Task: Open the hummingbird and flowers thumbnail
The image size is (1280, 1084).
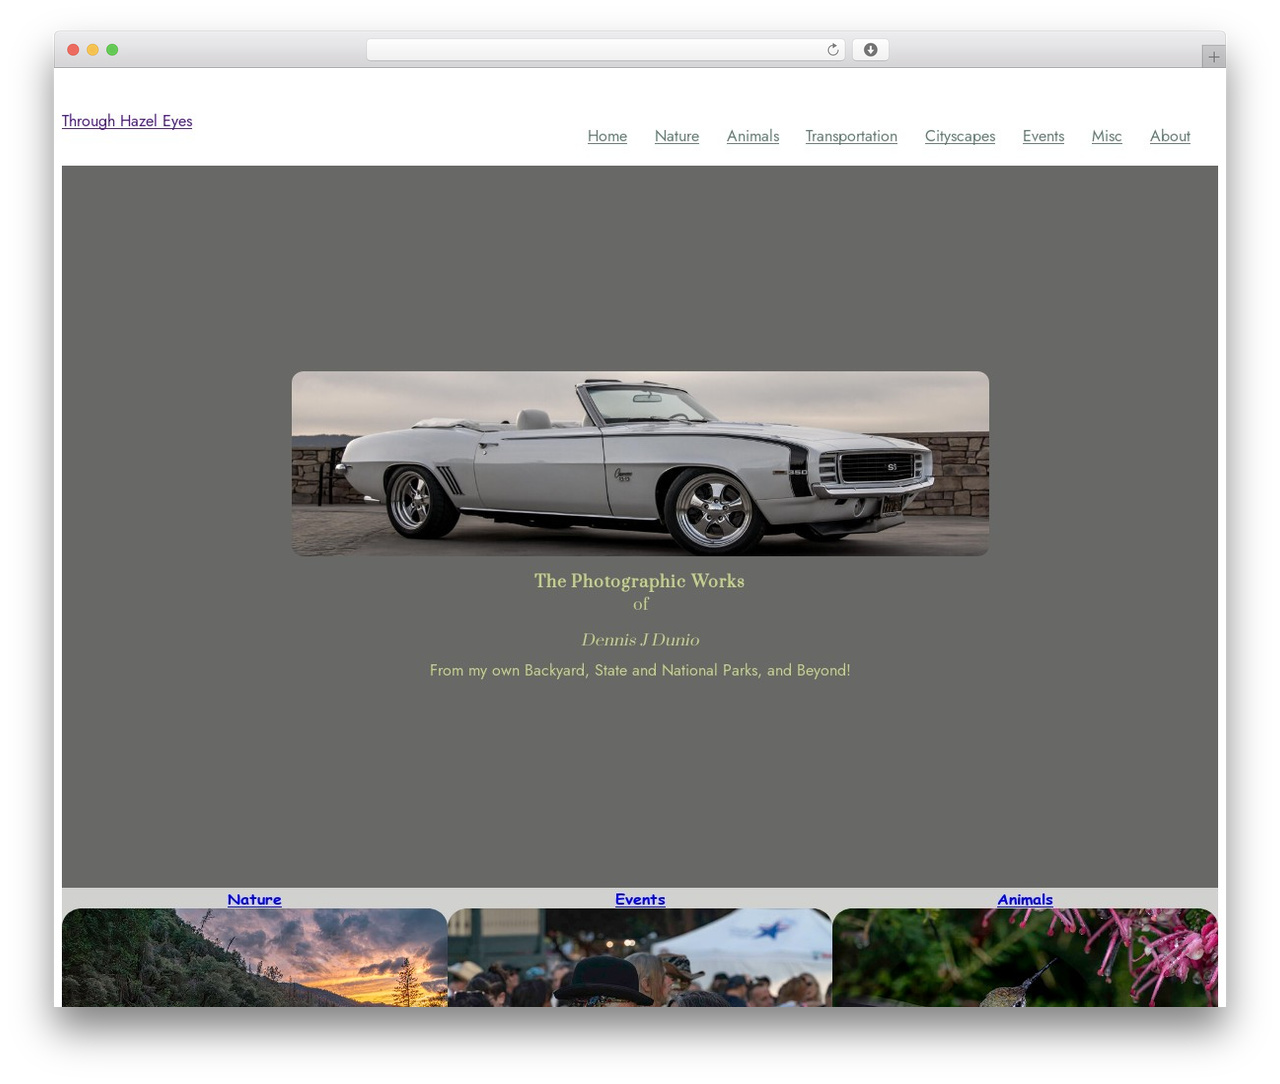Action: click(x=1025, y=957)
